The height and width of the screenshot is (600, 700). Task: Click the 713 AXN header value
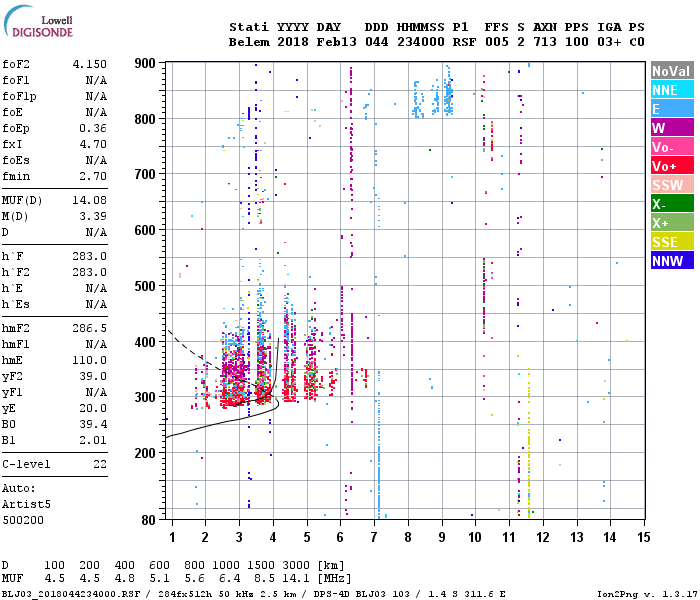[545, 42]
